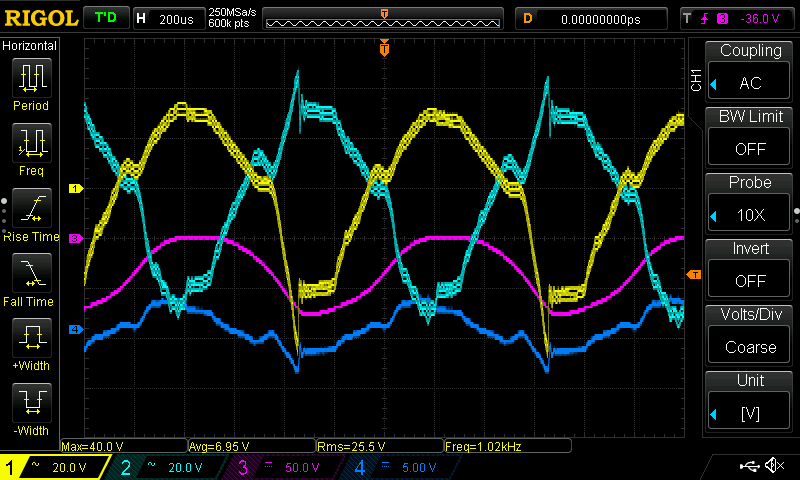Select the Period measurement icon
This screenshot has height=480, width=800.
click(x=31, y=77)
